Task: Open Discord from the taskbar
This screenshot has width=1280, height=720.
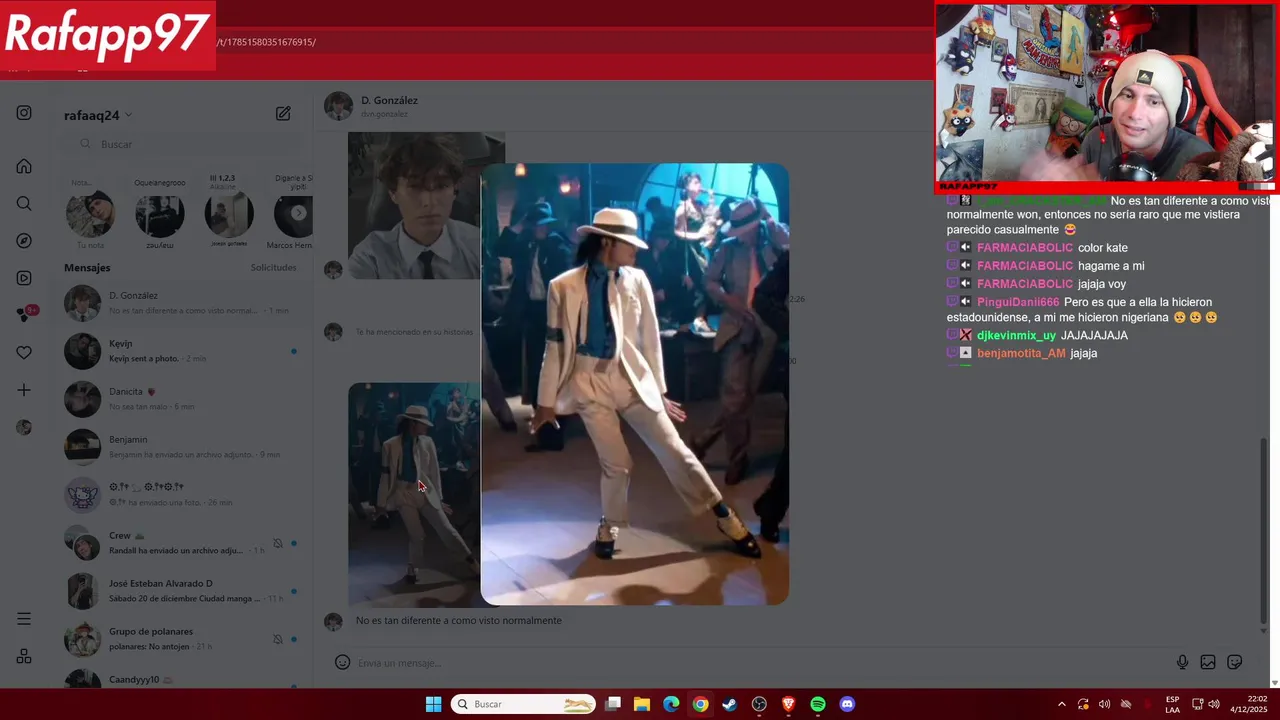Action: click(847, 704)
